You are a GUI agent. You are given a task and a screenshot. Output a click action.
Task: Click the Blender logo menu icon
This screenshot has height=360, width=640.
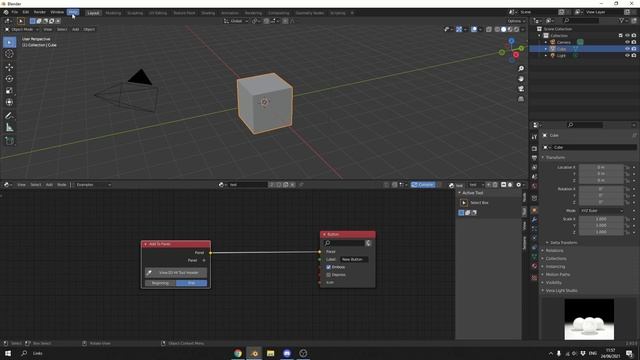[x=6, y=12]
